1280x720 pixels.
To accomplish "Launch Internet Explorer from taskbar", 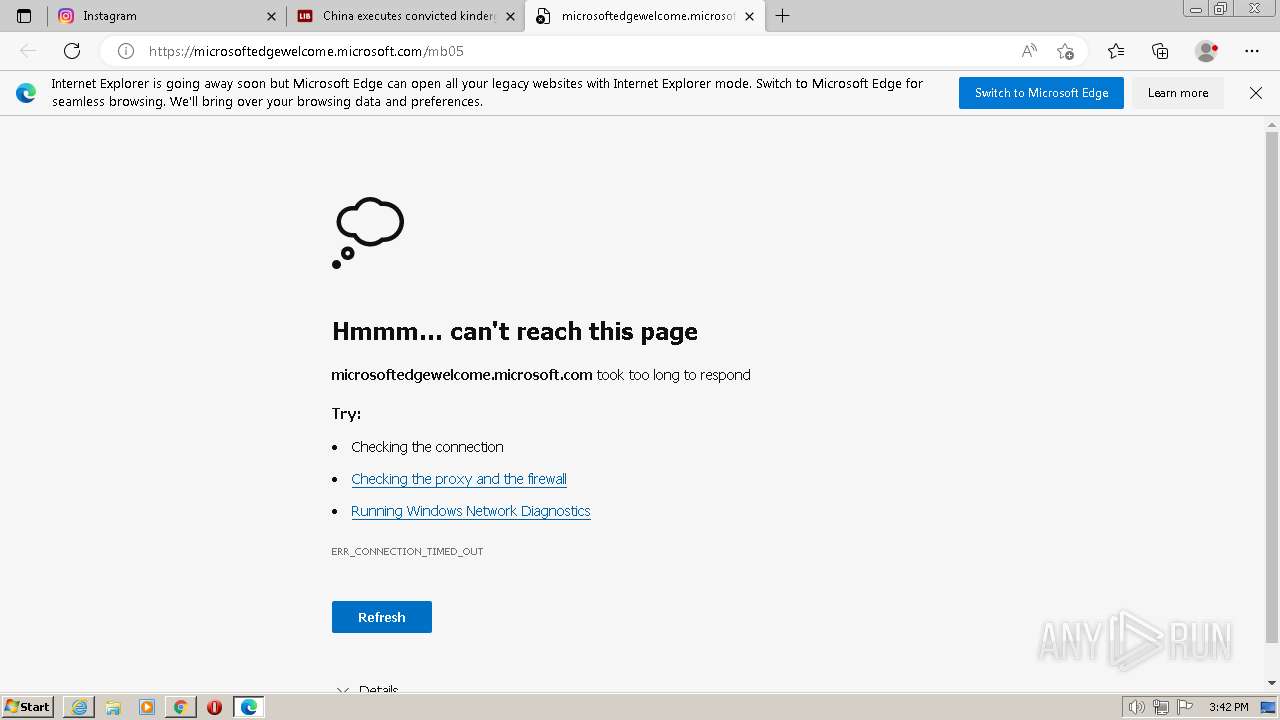I will click(79, 707).
